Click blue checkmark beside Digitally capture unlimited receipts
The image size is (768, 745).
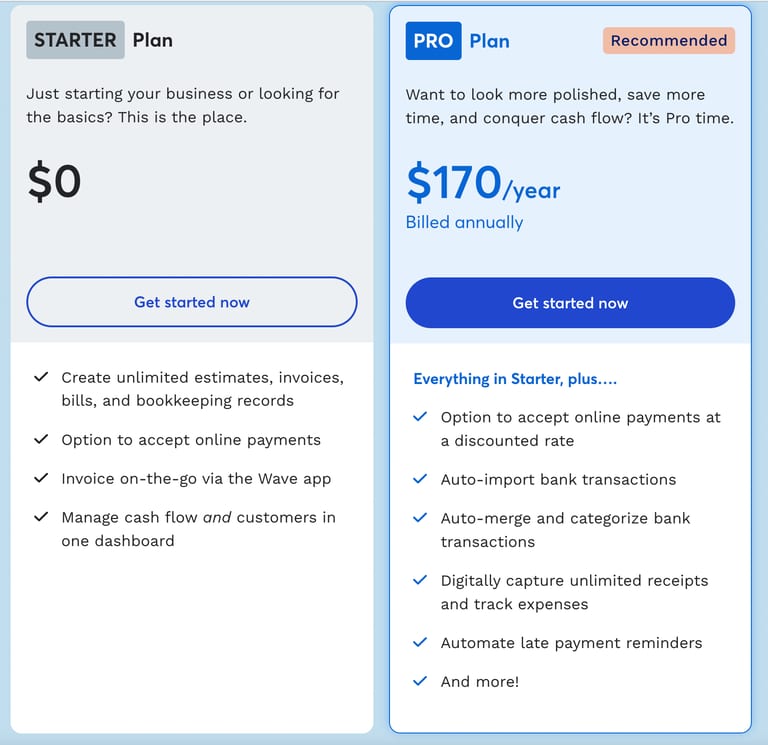420,580
